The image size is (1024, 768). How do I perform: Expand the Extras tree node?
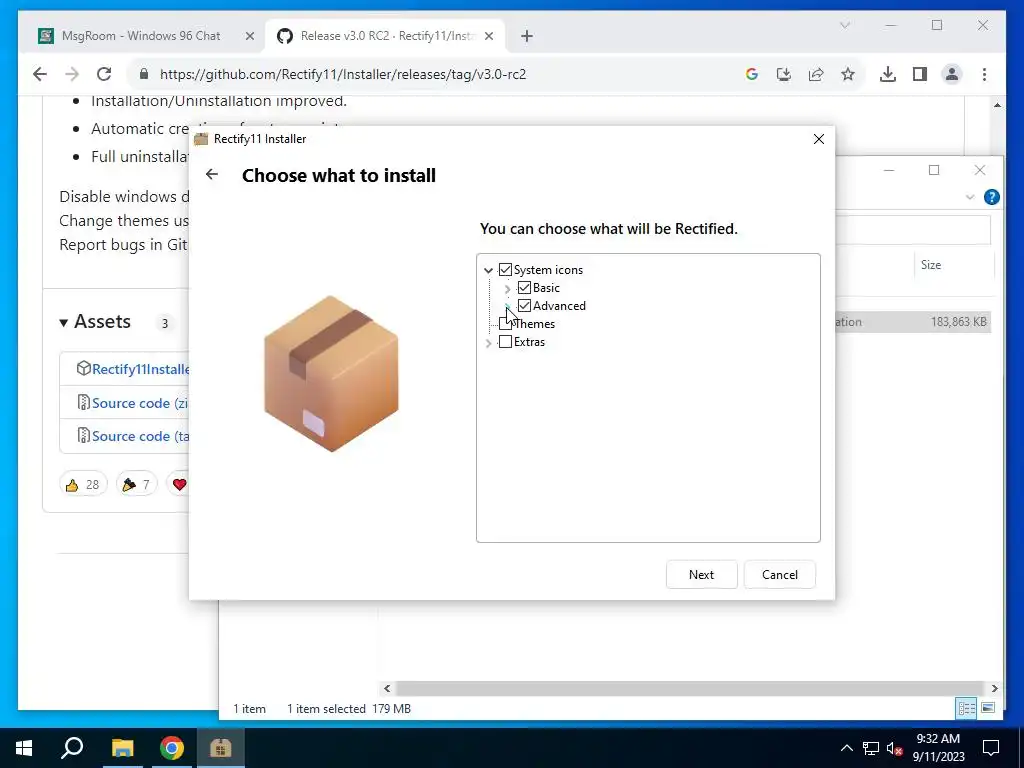click(488, 342)
